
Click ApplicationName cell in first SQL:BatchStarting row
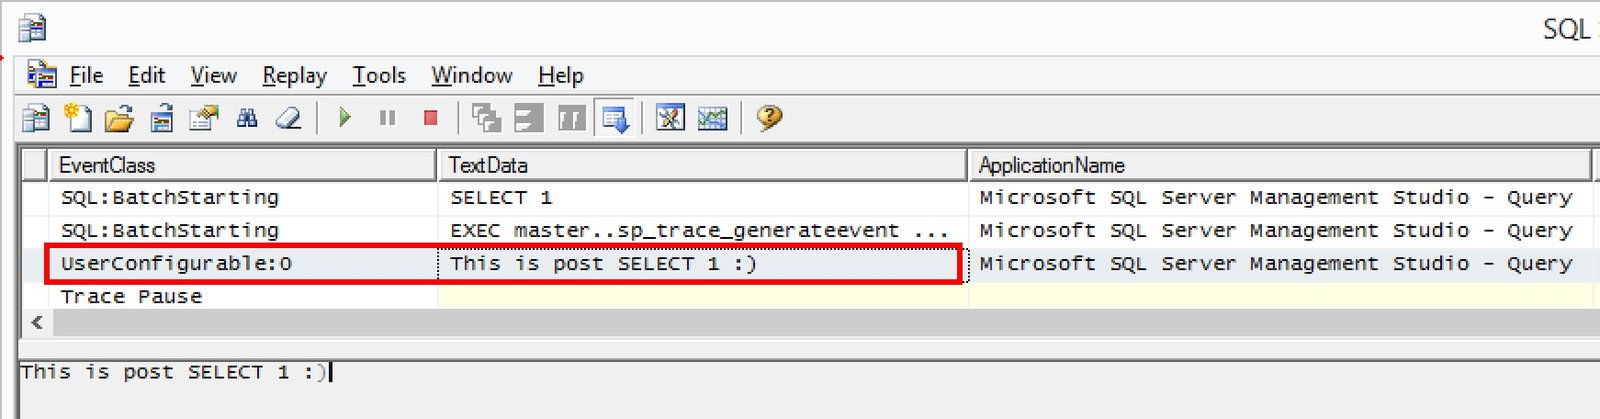click(x=1281, y=198)
